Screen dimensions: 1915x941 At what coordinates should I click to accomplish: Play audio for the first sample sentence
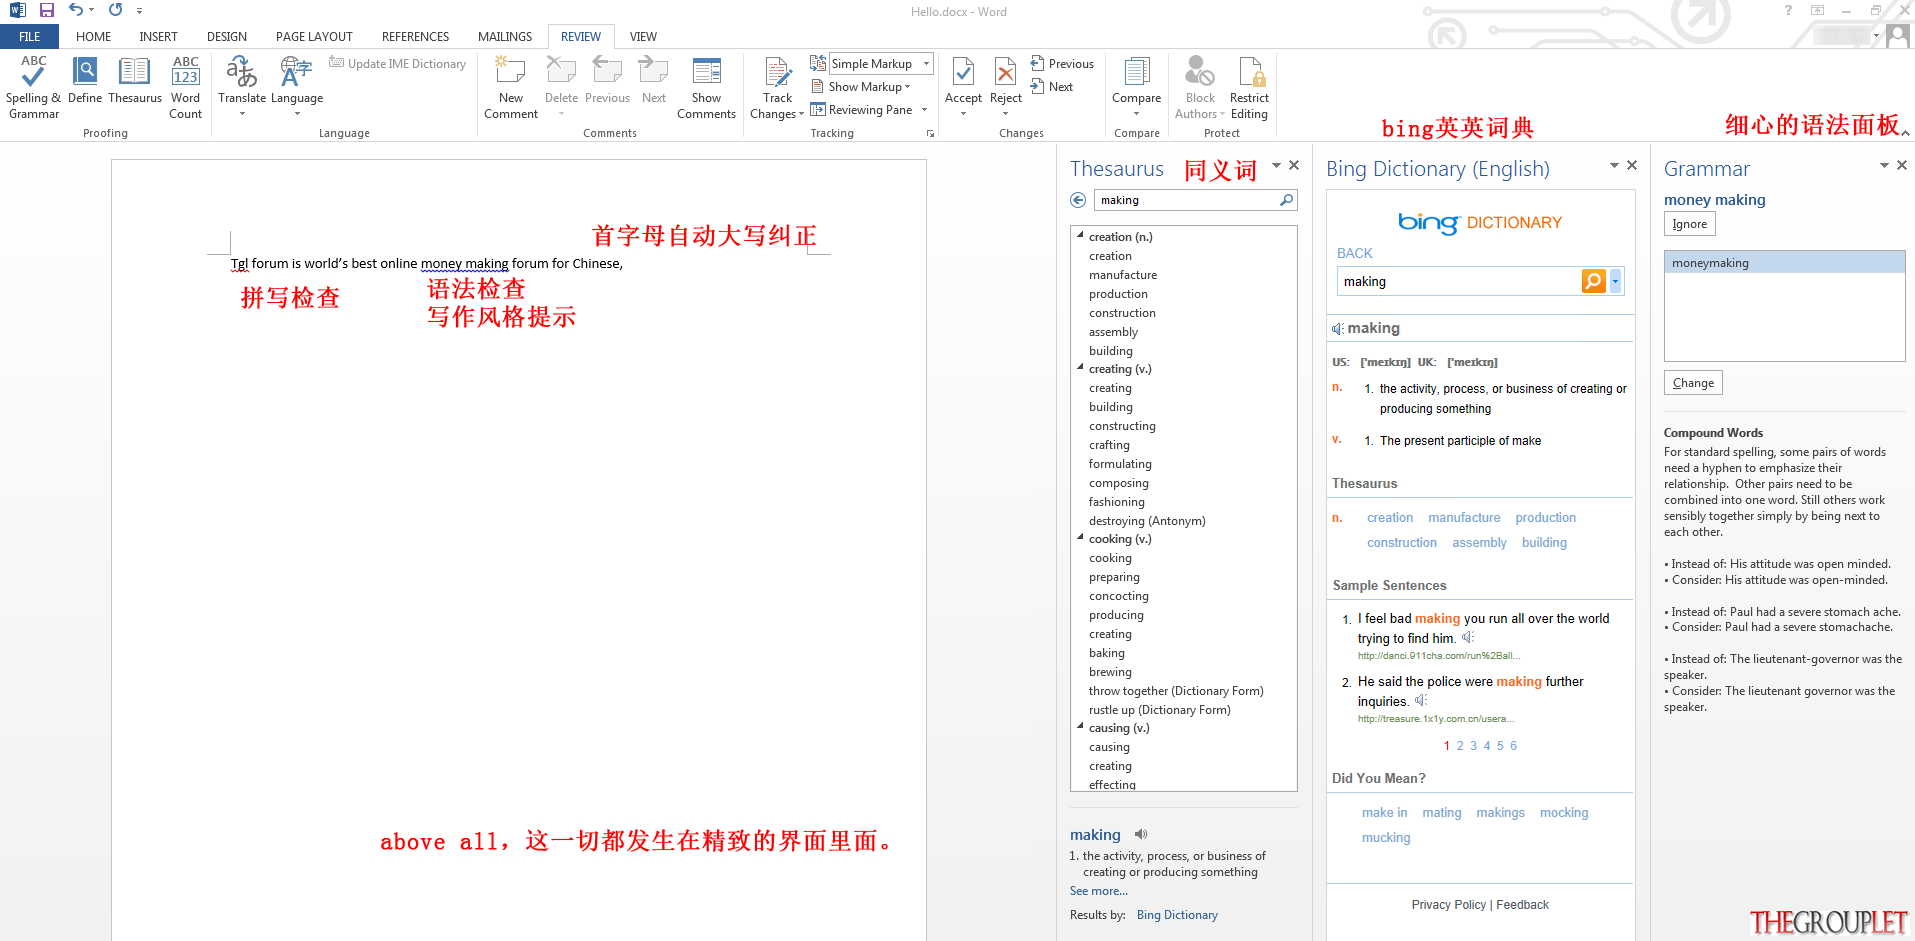pyautogui.click(x=1468, y=638)
